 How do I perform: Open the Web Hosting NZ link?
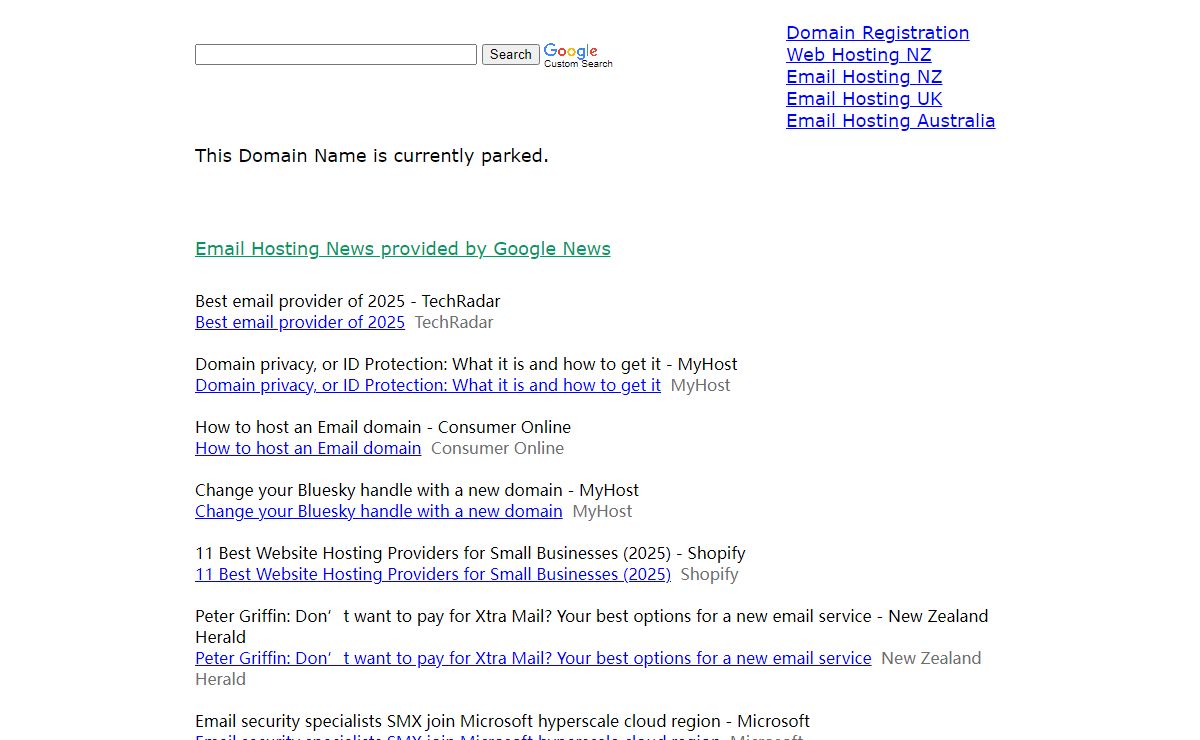click(x=858, y=55)
